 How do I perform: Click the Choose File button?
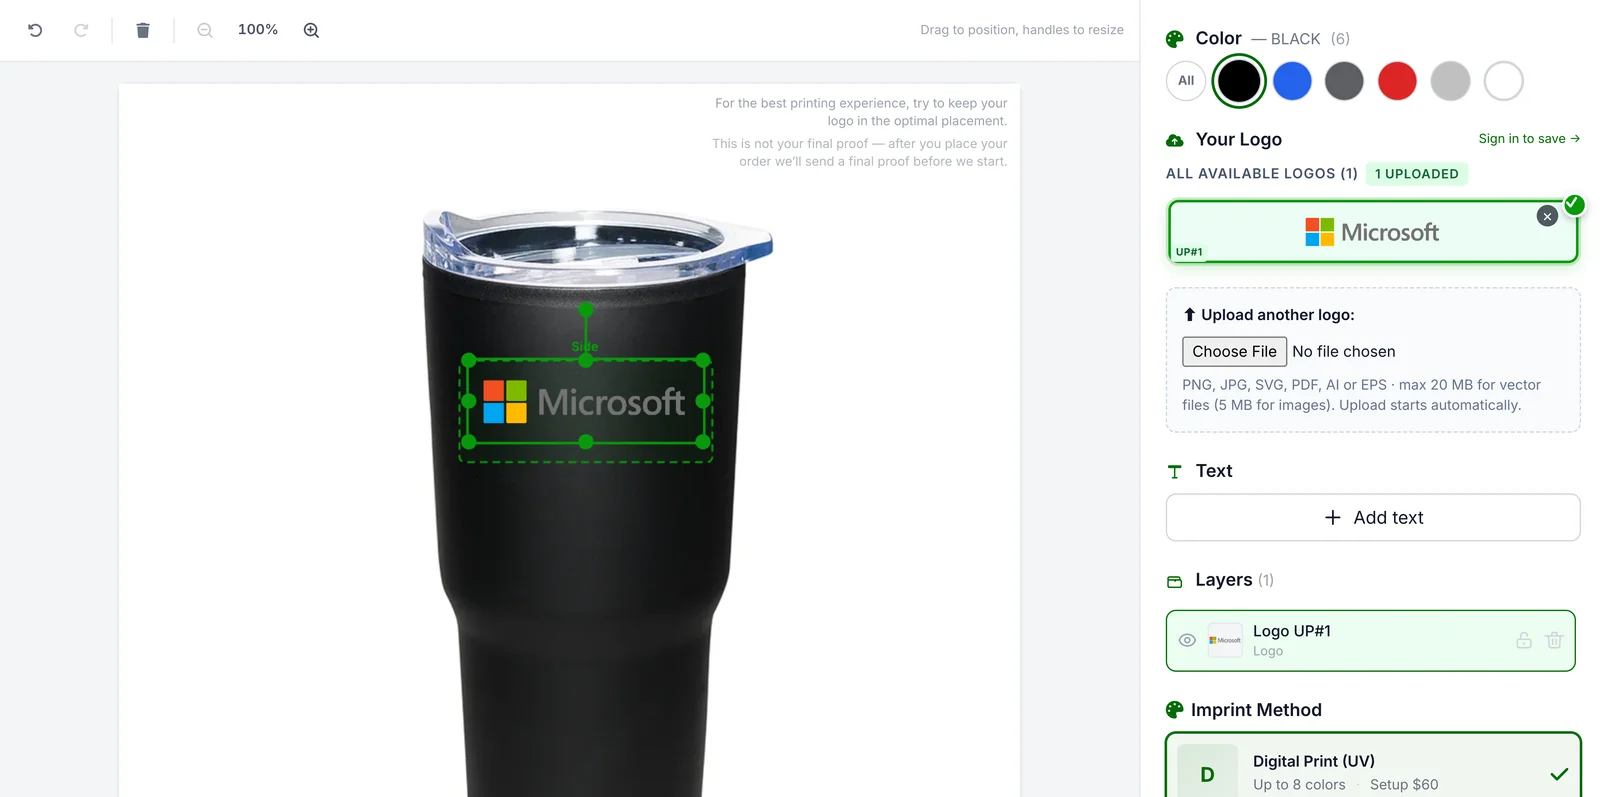[1234, 352]
